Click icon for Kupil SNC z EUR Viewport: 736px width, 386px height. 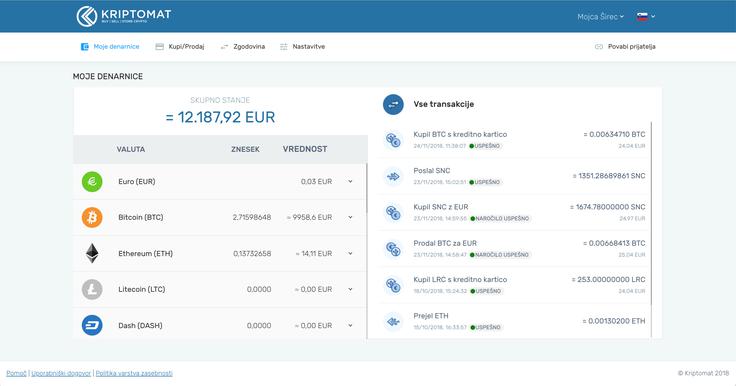393,213
